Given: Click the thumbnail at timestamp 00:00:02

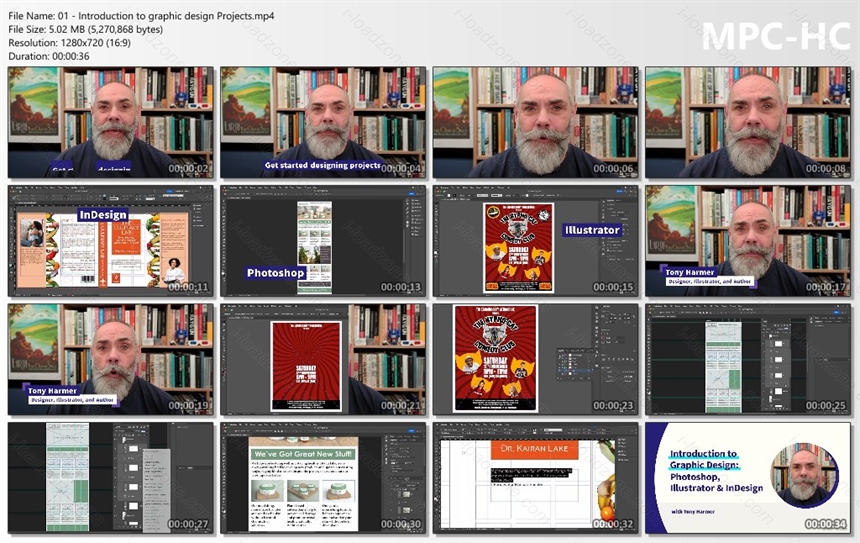Looking at the screenshot, I should (111, 122).
